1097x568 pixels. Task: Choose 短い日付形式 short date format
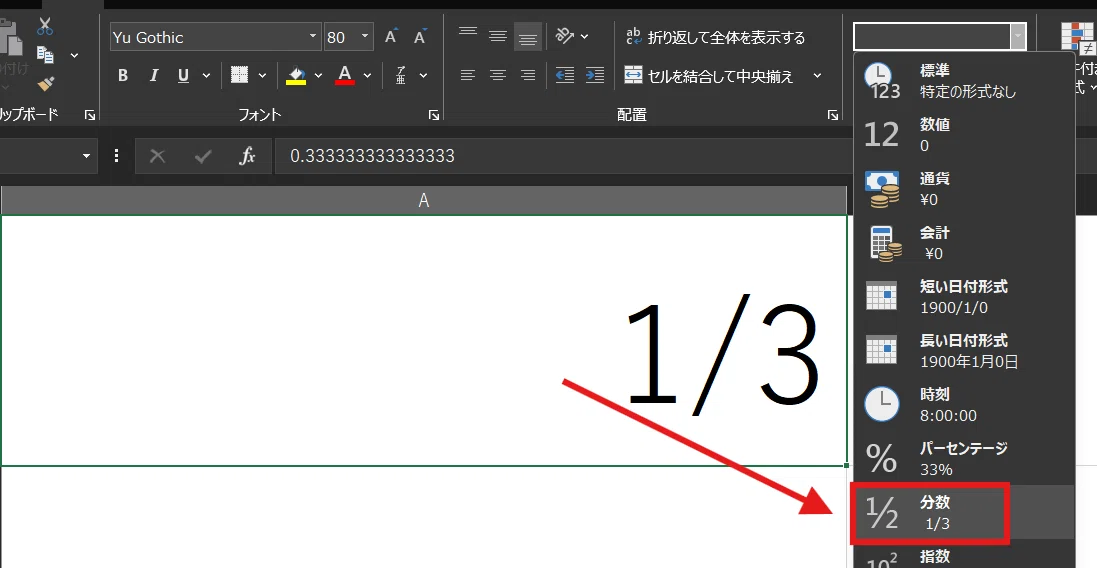tap(963, 297)
